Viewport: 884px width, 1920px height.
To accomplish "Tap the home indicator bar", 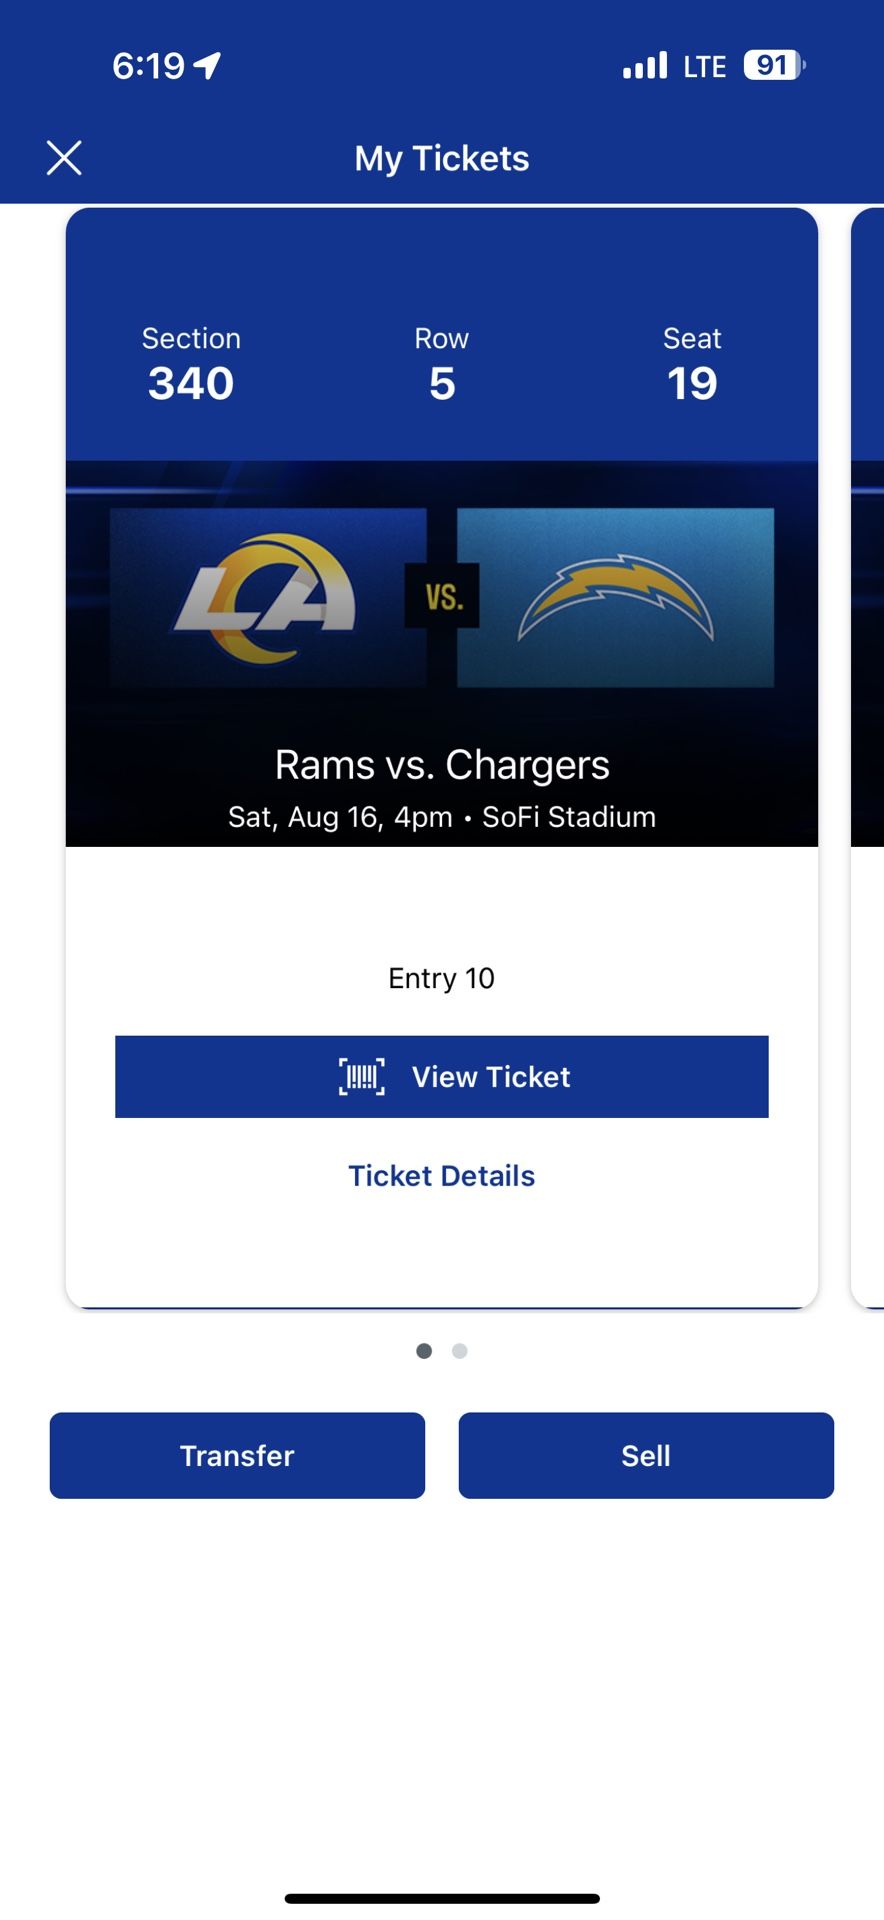I will tap(442, 1898).
